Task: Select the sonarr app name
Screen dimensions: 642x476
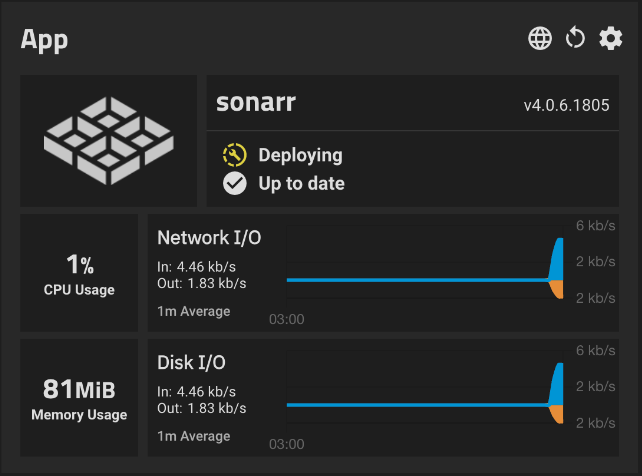Action: (256, 103)
